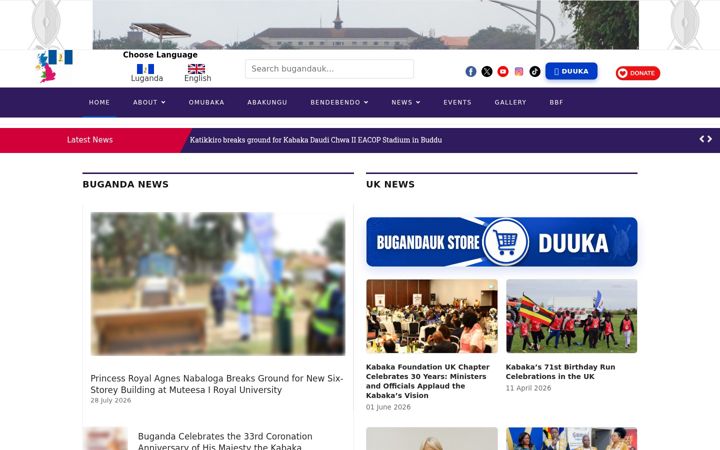Open the Birthday Run flag photo
This screenshot has width=720, height=450.
[571, 316]
